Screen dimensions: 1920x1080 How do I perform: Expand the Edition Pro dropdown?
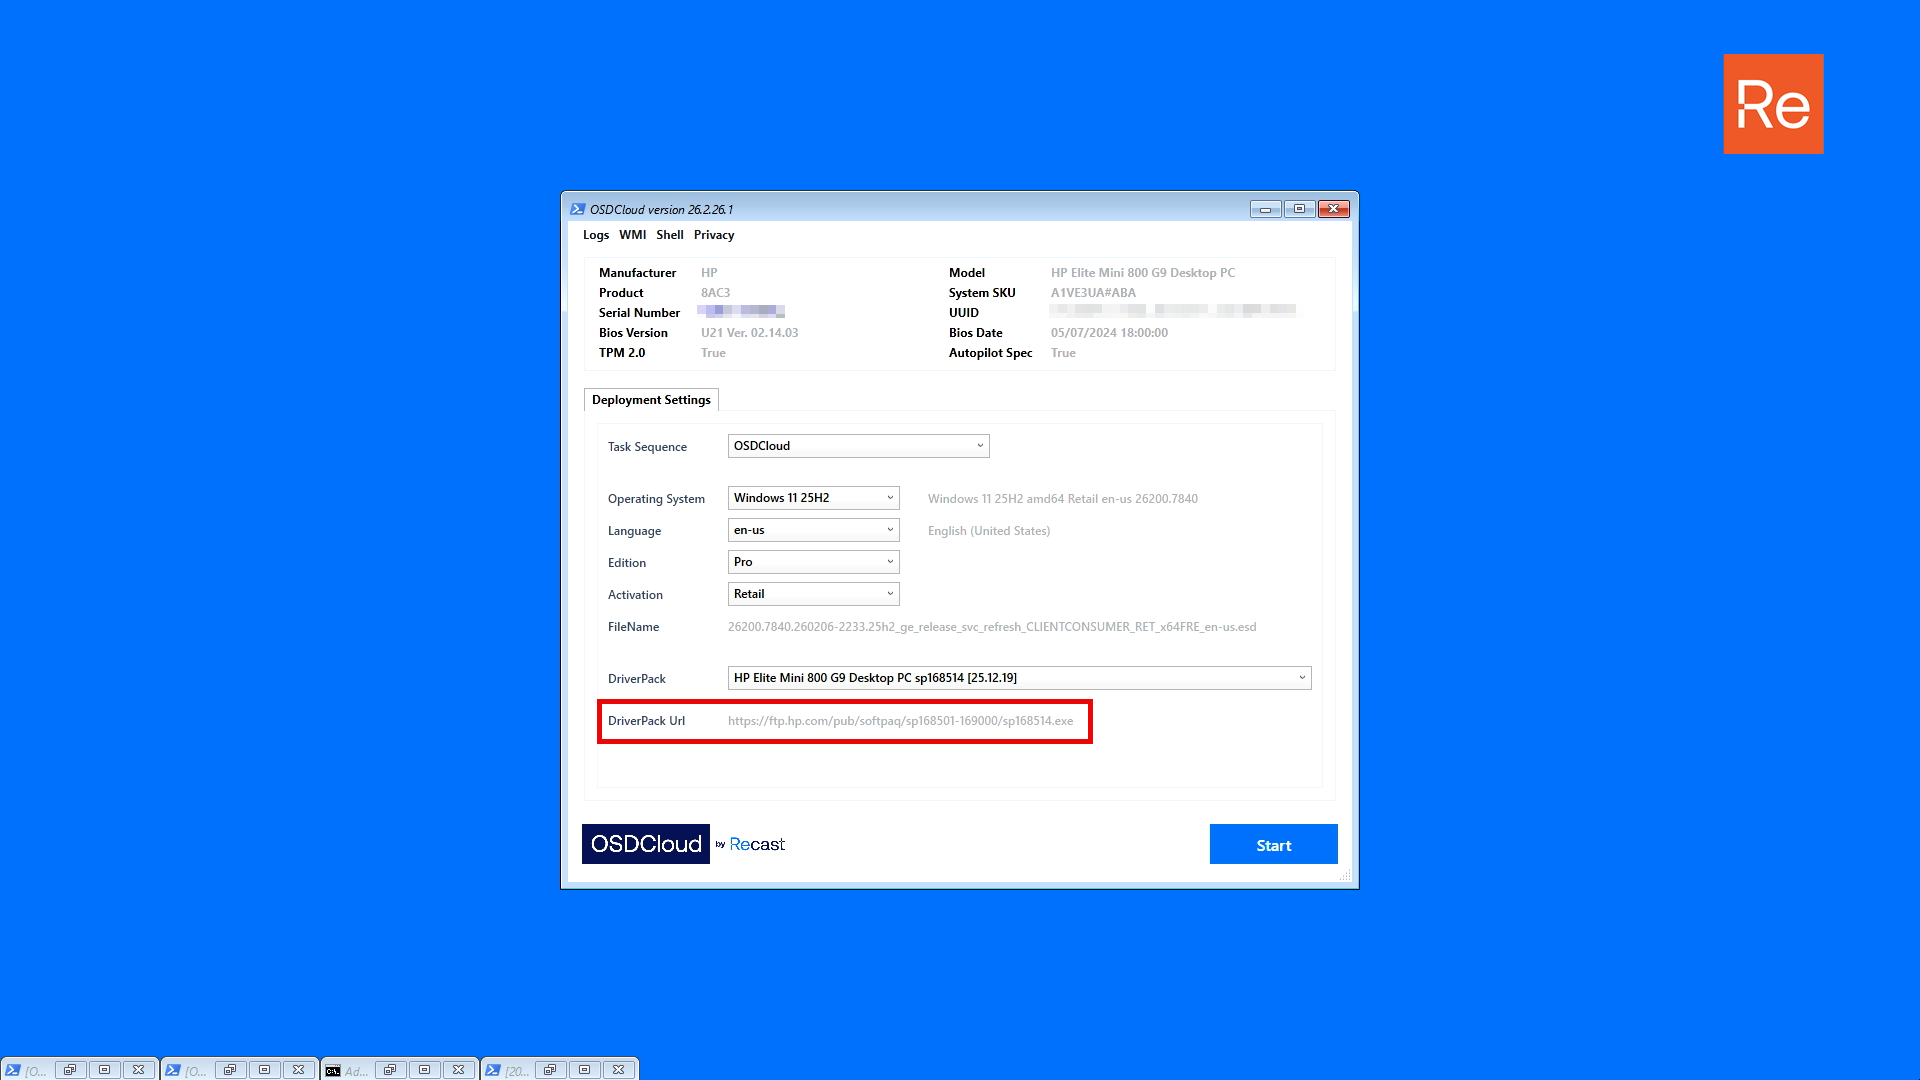click(x=813, y=562)
